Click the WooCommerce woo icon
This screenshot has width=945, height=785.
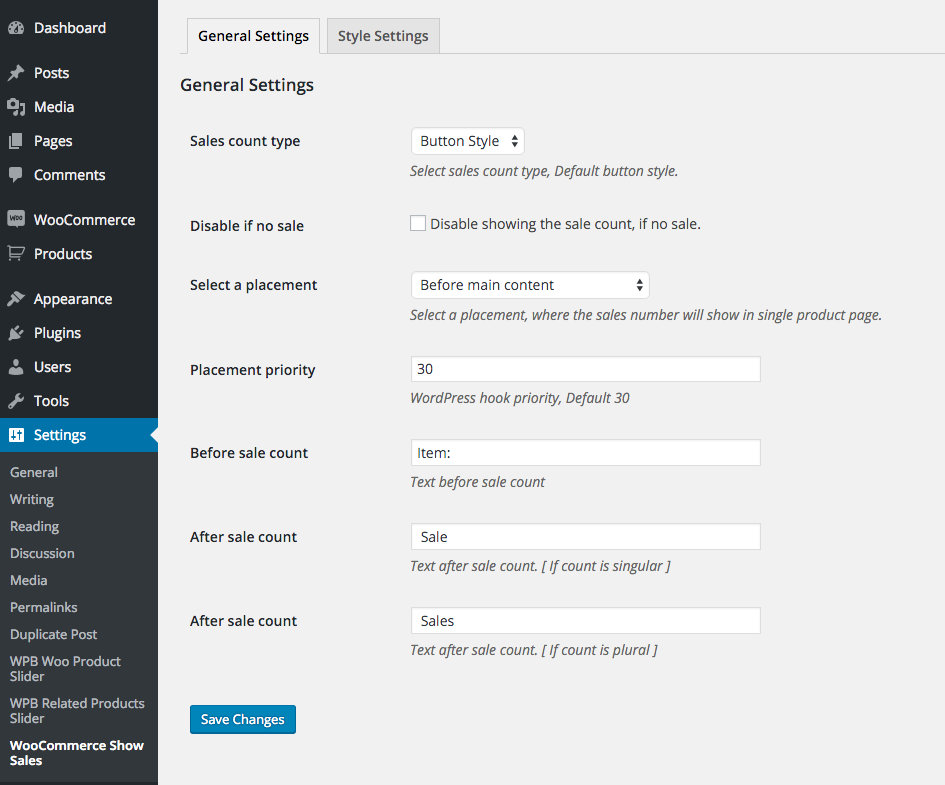pyautogui.click(x=16, y=219)
